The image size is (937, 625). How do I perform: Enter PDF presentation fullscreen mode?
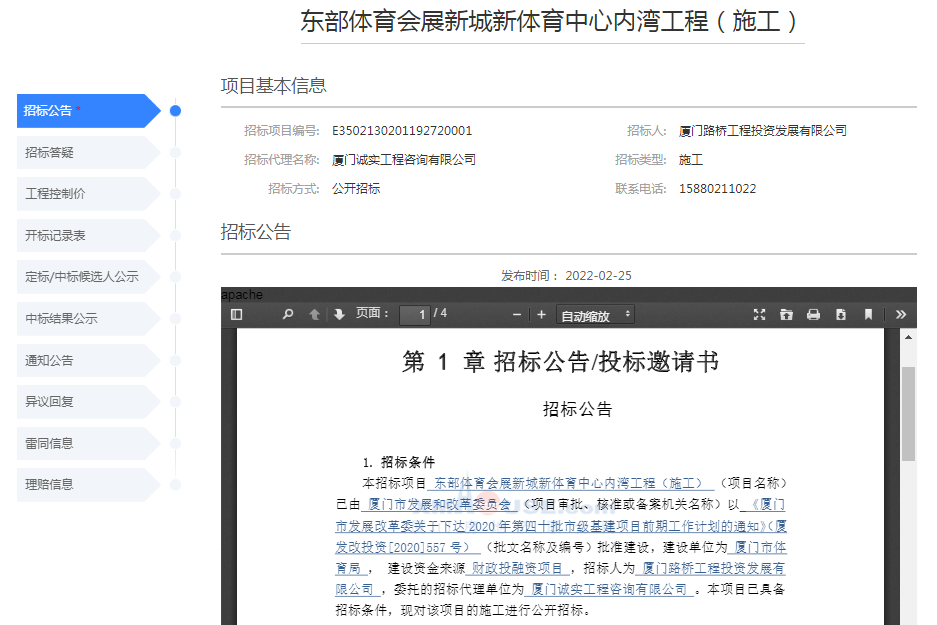click(x=759, y=315)
